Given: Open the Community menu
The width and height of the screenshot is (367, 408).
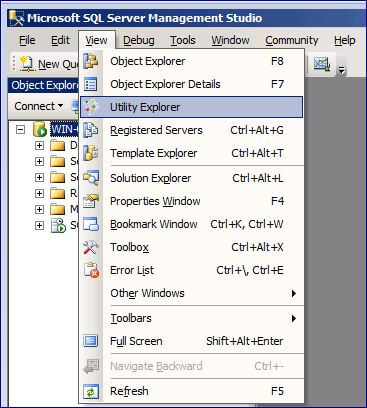Looking at the screenshot, I should pos(292,40).
